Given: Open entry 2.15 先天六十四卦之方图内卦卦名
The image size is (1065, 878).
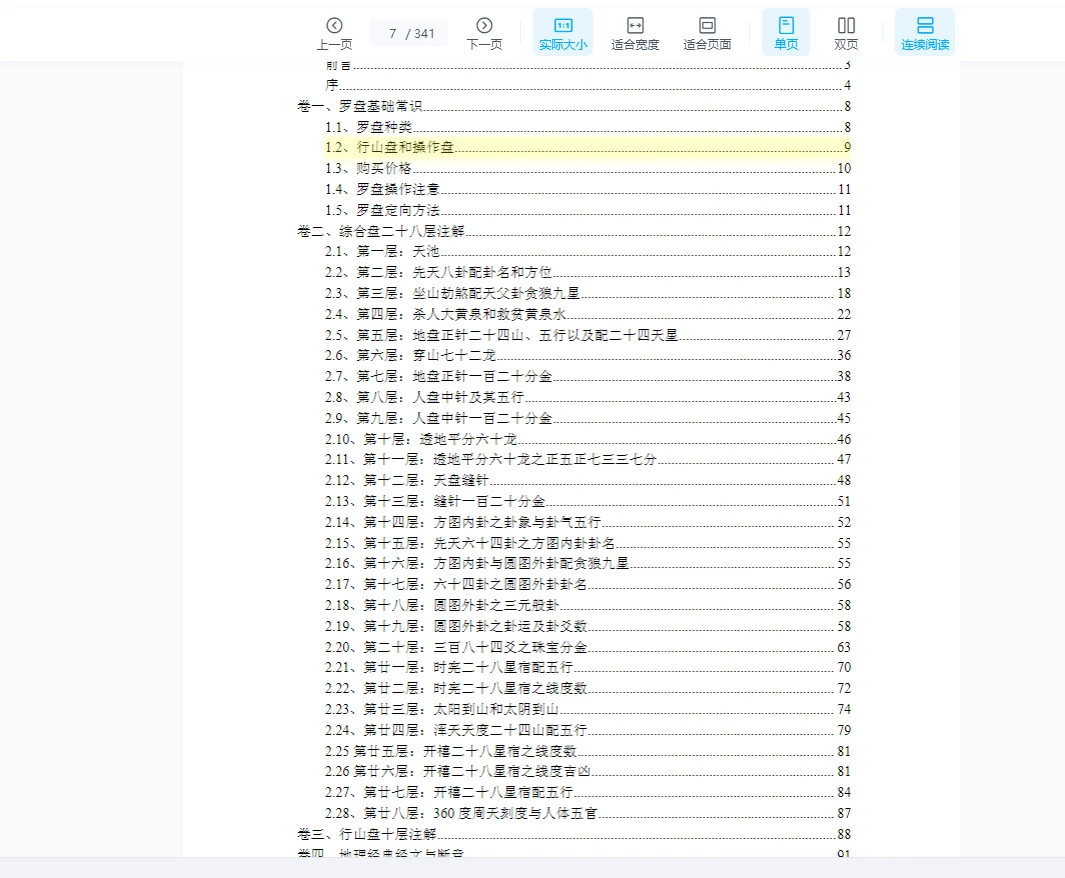Looking at the screenshot, I should 588,544.
